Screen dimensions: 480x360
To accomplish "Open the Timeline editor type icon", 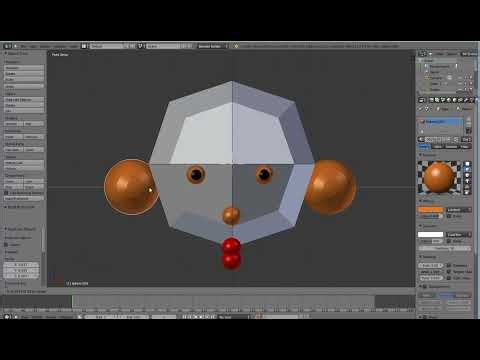I will (x=7, y=316).
